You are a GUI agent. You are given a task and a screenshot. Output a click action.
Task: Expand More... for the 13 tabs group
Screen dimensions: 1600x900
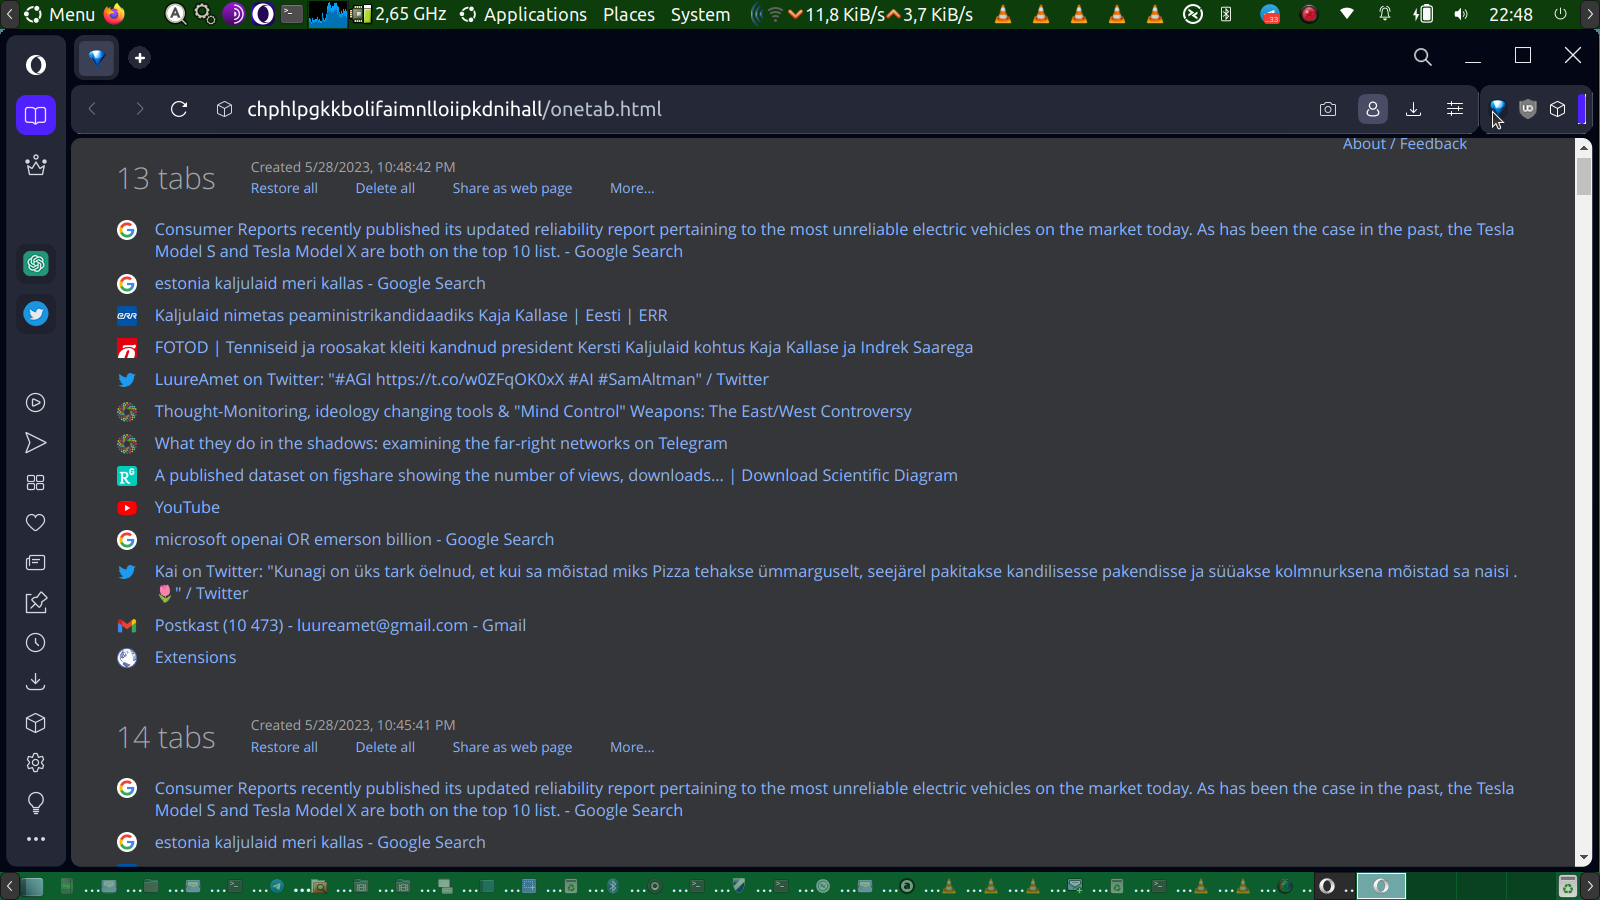(x=632, y=188)
